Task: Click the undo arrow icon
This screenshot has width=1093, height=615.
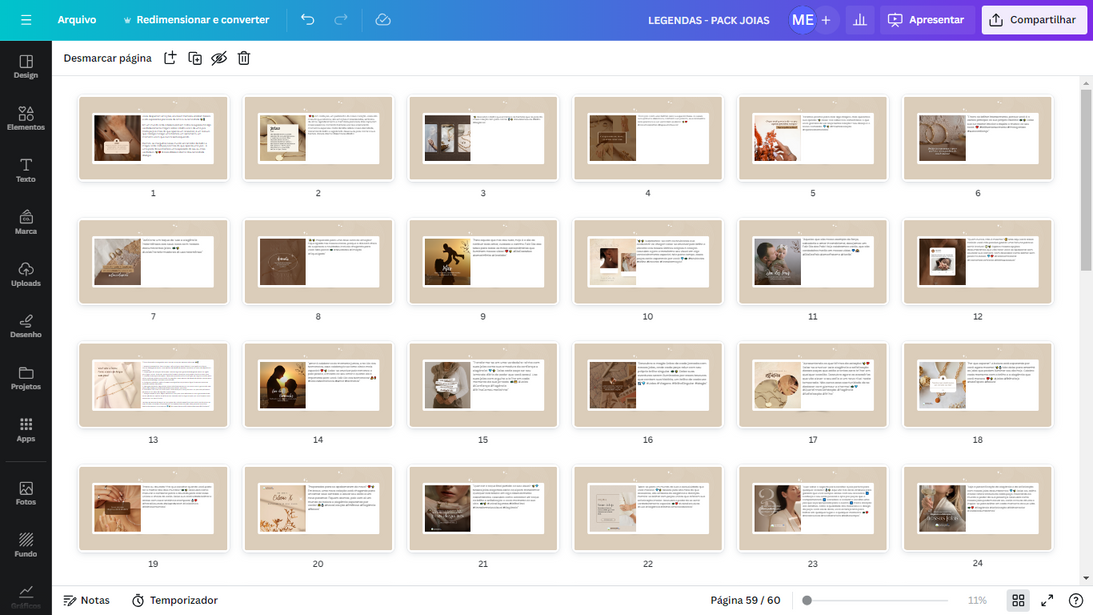Action: tap(307, 20)
